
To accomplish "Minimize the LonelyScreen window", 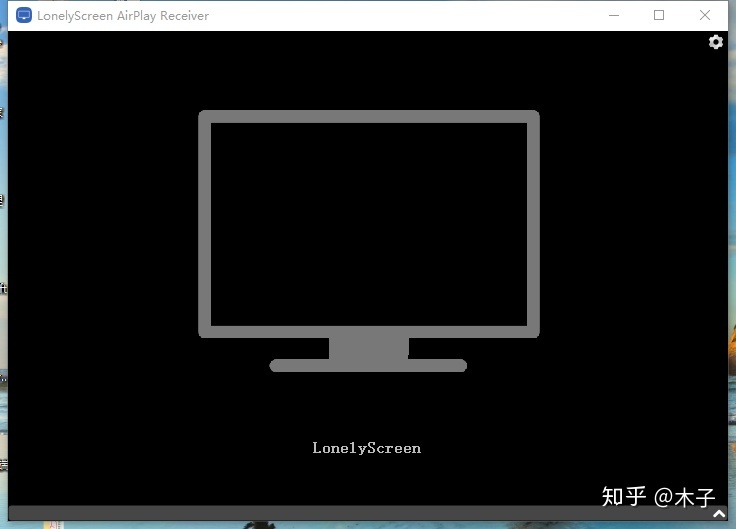I will [613, 15].
